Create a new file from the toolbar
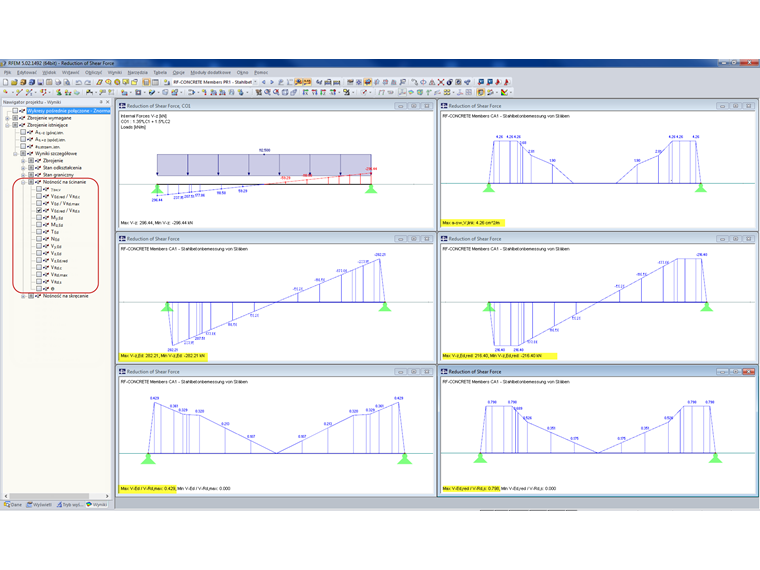Viewport: 760px width, 570px height. coord(5,82)
